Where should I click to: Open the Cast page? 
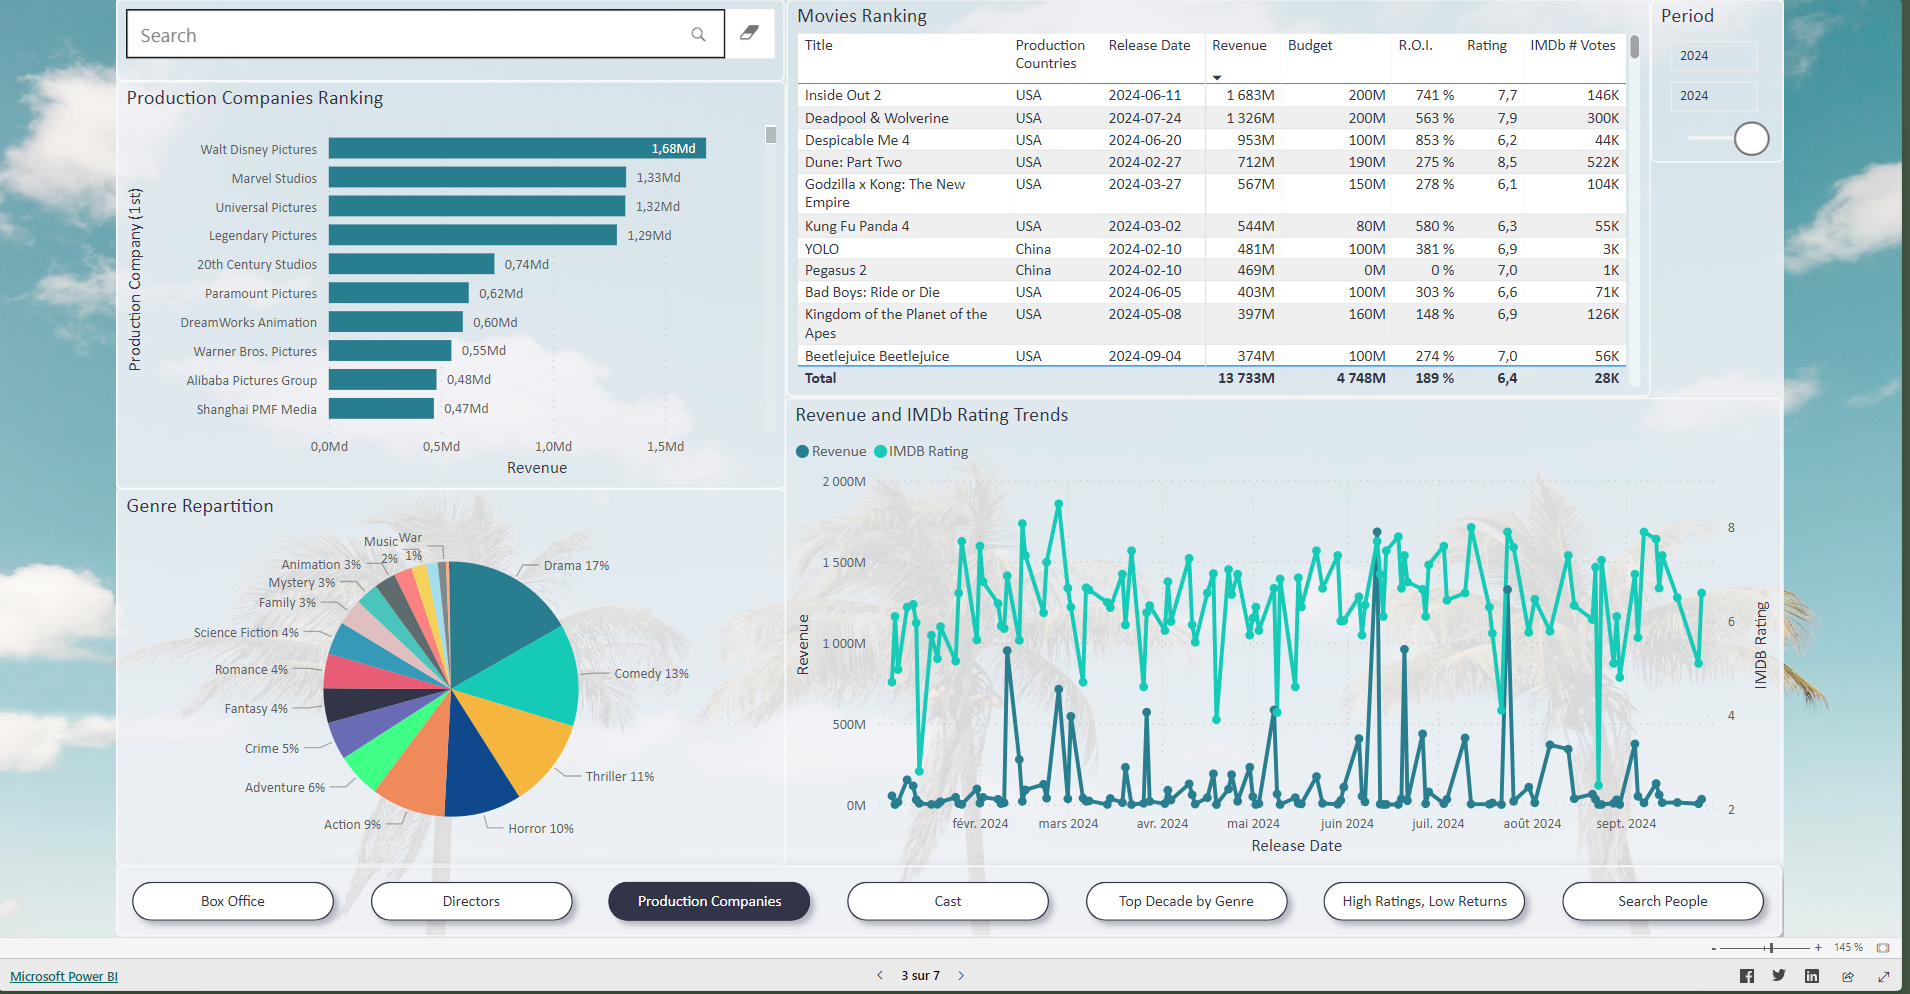click(x=948, y=901)
